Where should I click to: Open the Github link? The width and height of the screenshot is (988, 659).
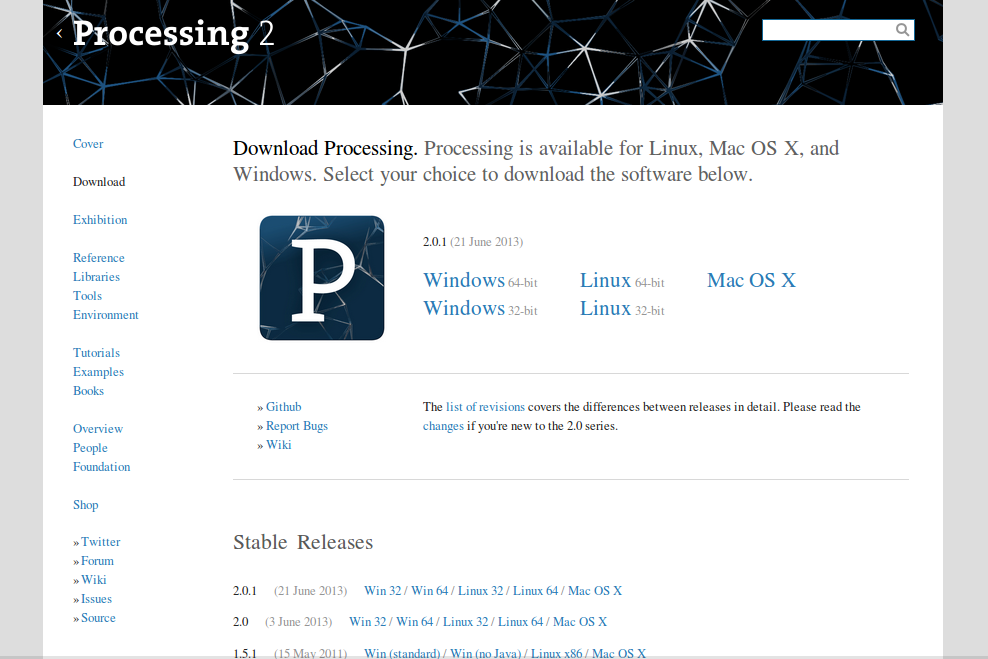[283, 407]
